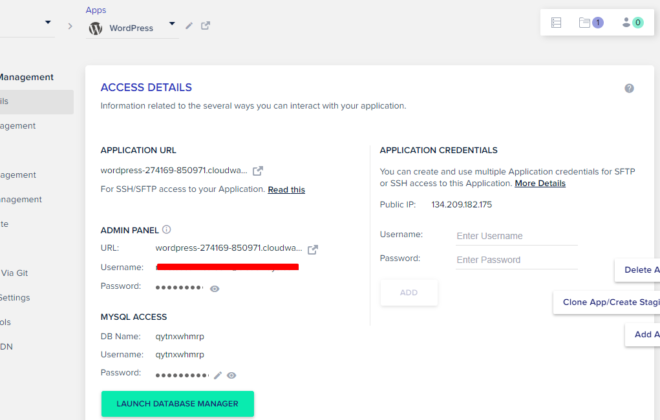The image size is (660, 420).
Task: Click the Public IP 134.209.182.175 value
Action: pyautogui.click(x=461, y=205)
